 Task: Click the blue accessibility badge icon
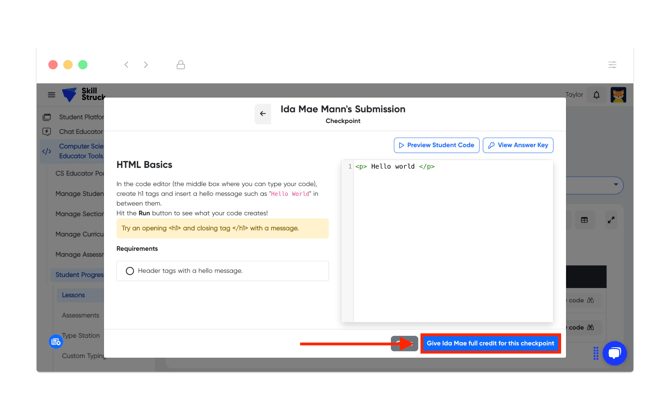[56, 342]
